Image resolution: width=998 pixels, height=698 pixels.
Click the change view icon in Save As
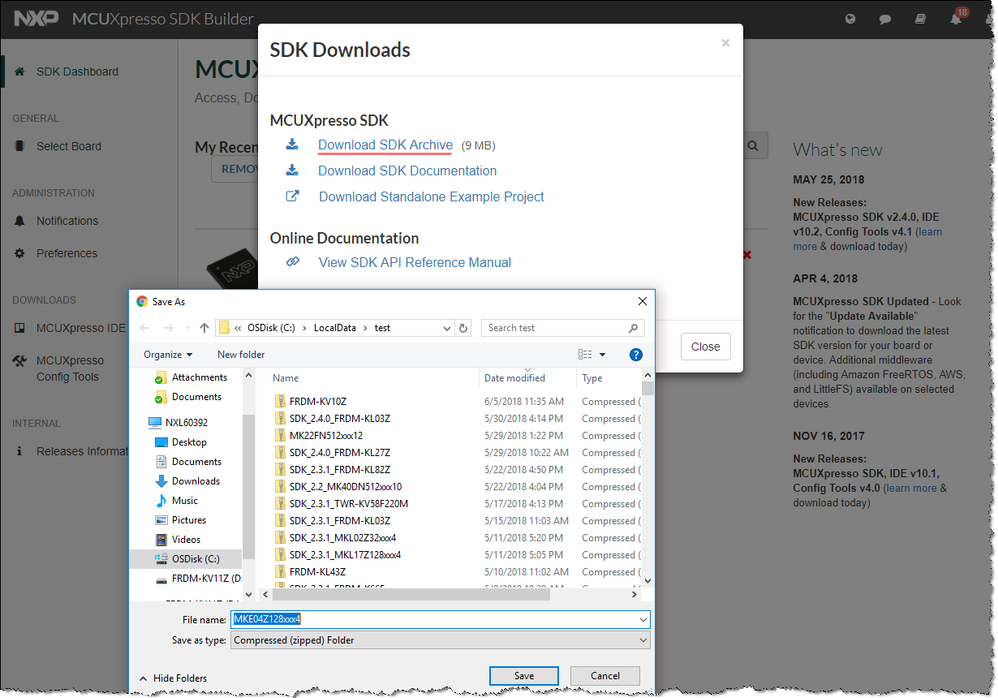585,354
